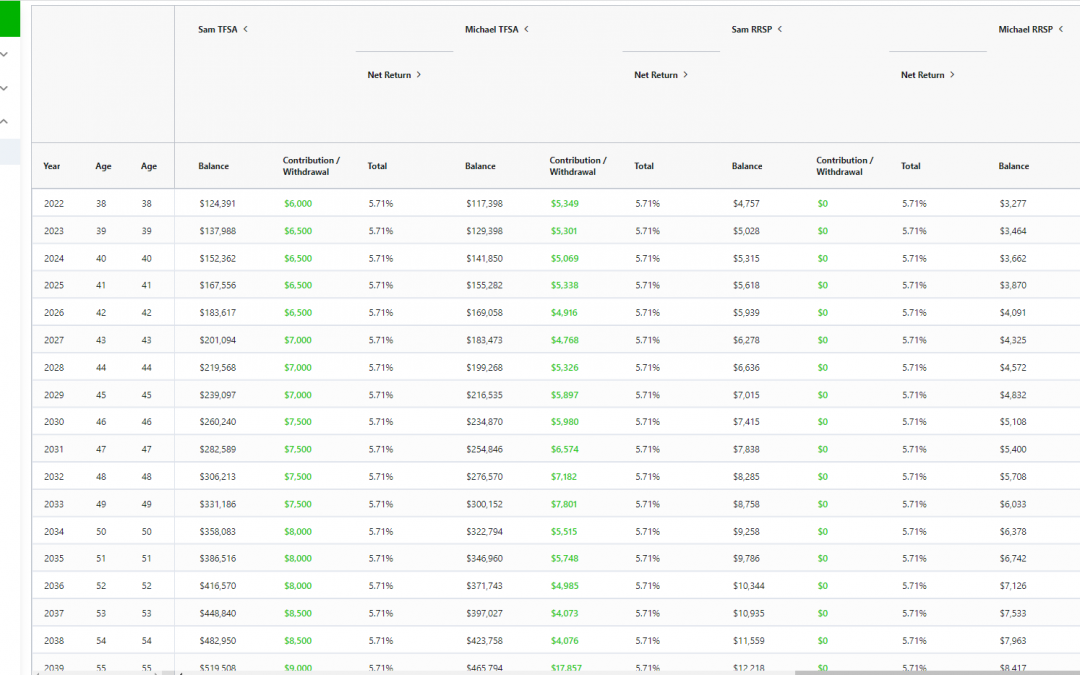Click Sam TFSA balance $167,556
The width and height of the screenshot is (1080, 675).
[x=218, y=285]
